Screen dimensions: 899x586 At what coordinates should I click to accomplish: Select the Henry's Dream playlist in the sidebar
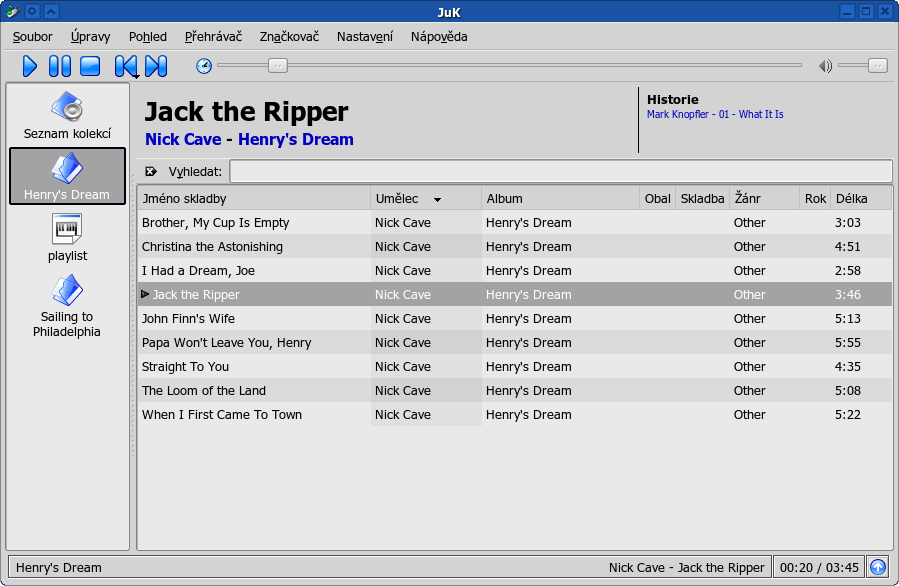coord(67,176)
